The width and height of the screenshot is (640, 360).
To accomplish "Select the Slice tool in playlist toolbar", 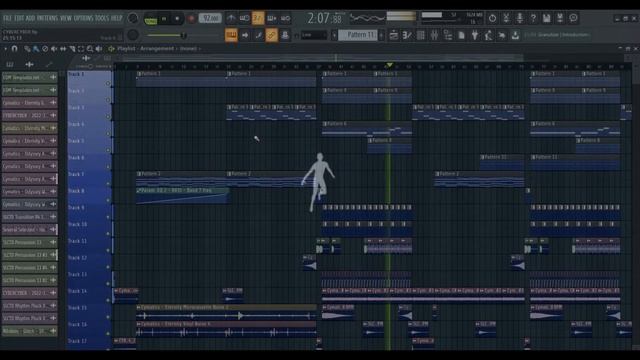I will pyautogui.click(x=72, y=49).
